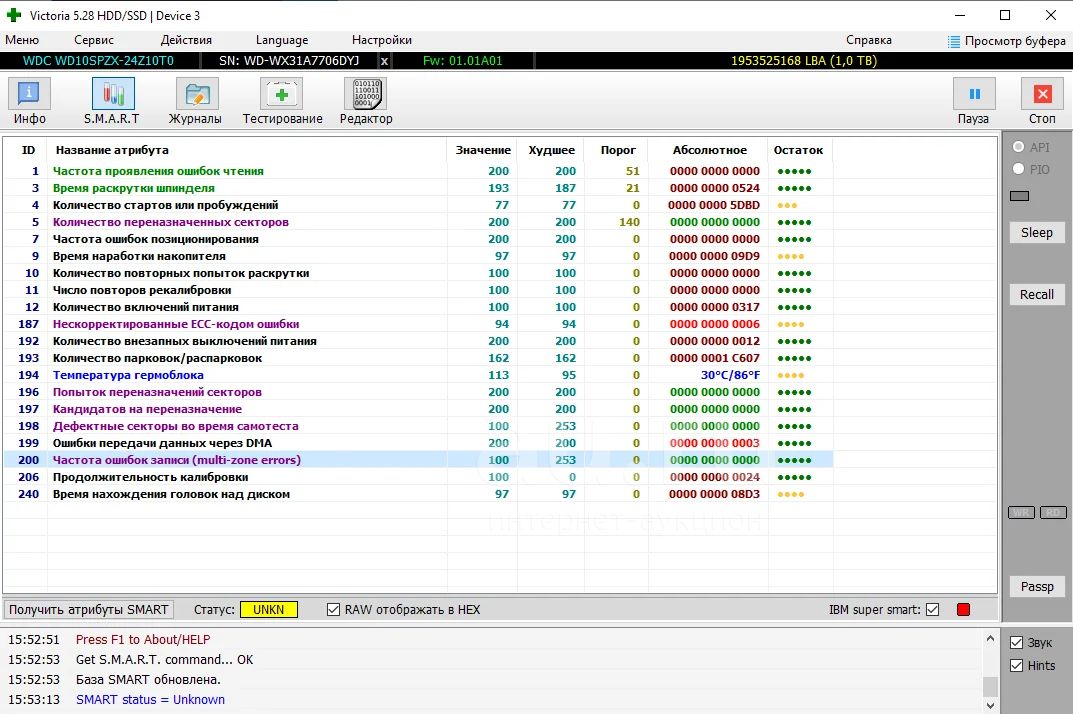
Task: Click the Passp button
Action: click(1037, 587)
